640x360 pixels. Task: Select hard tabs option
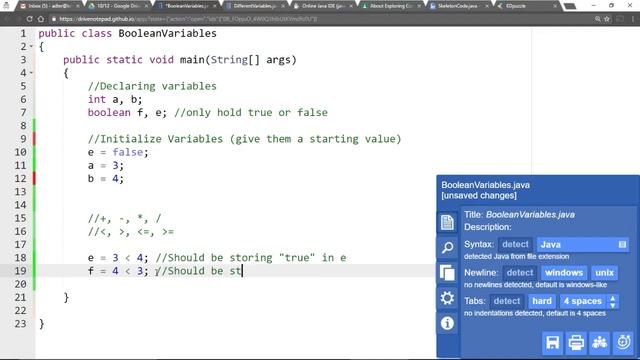542,301
